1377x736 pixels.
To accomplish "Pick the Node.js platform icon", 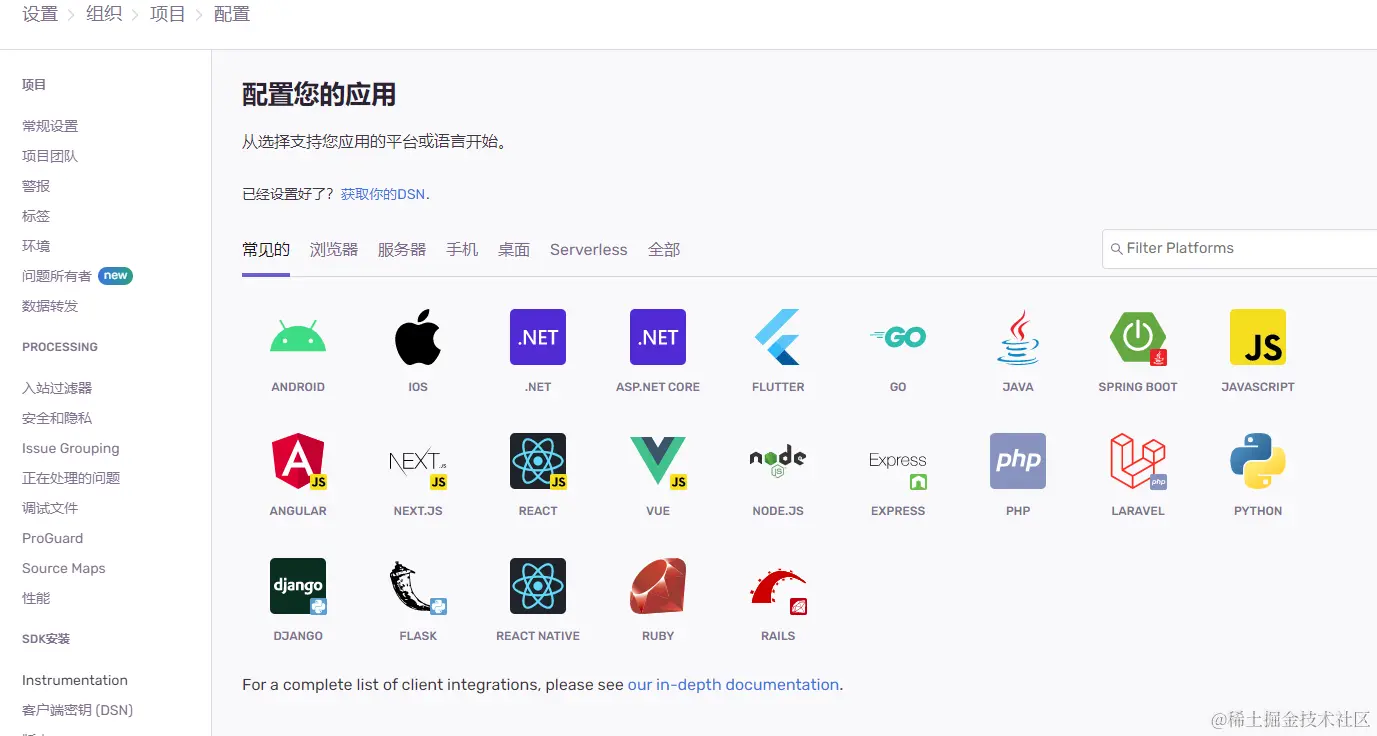I will point(778,461).
